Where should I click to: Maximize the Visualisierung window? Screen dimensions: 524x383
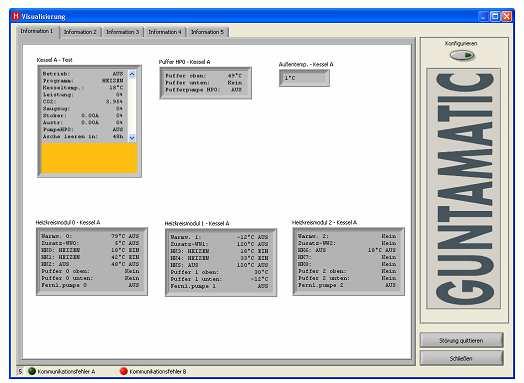click(495, 16)
